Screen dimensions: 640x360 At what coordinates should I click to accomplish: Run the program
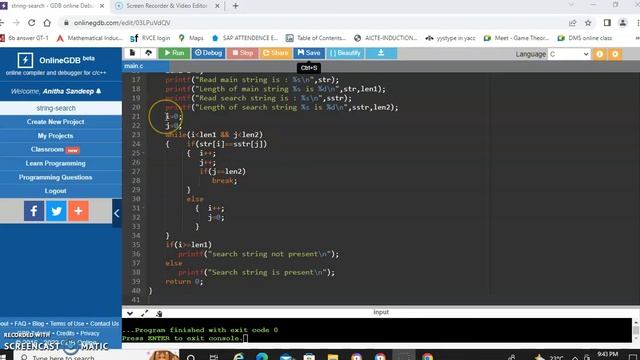[174, 53]
